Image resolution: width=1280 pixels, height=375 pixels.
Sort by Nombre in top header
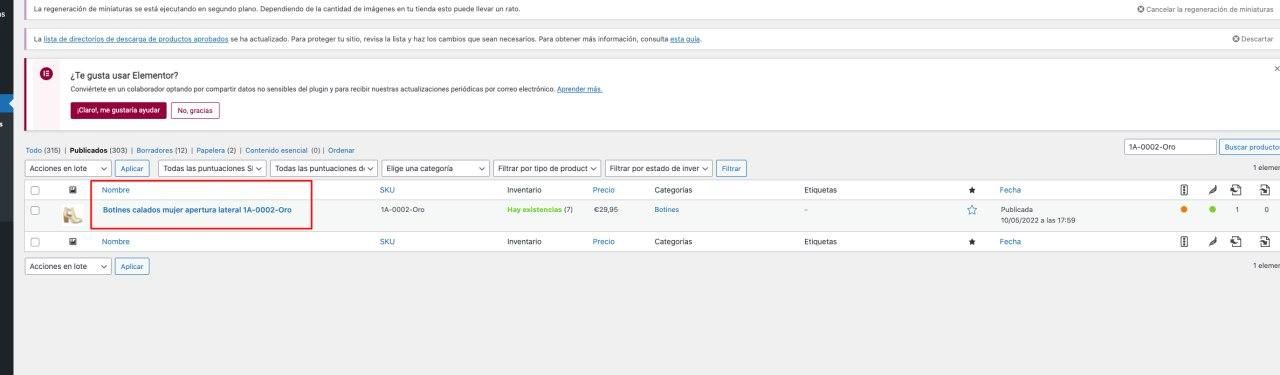[x=116, y=189]
